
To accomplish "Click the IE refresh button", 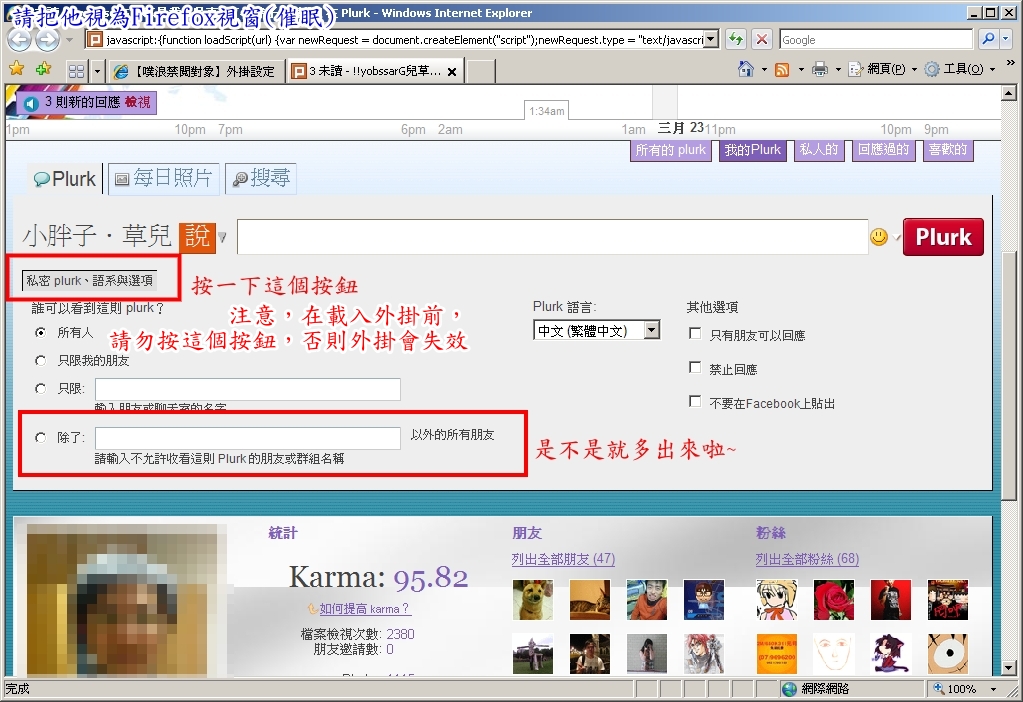I will [736, 39].
